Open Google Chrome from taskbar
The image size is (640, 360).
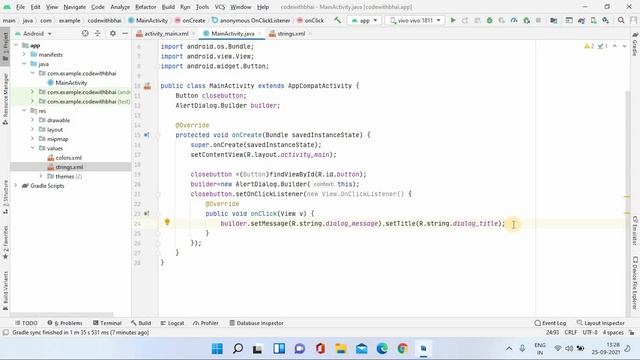point(402,349)
